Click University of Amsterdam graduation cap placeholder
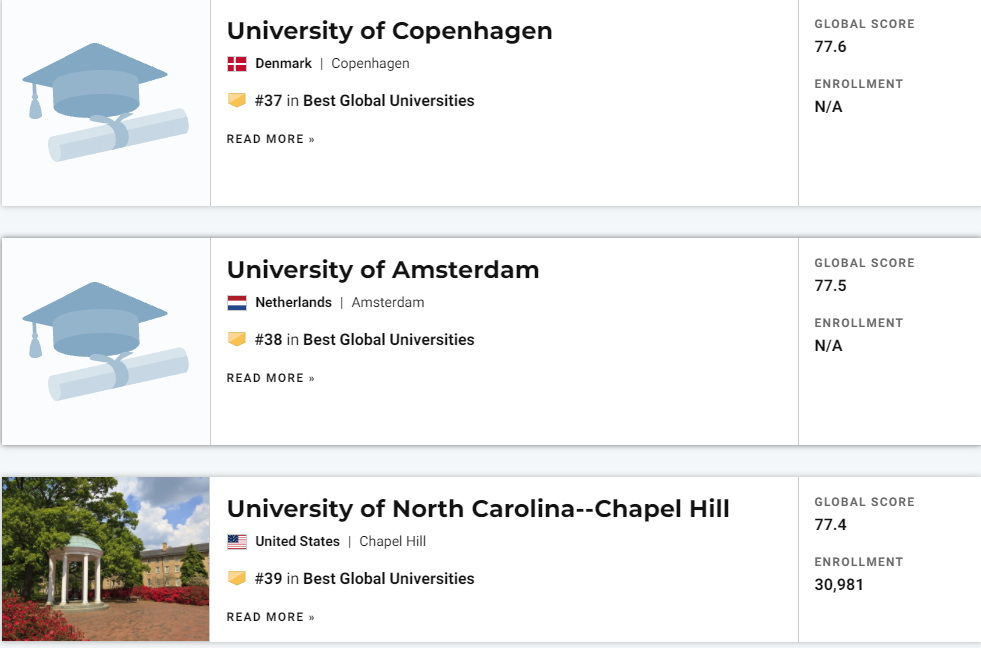 105,340
